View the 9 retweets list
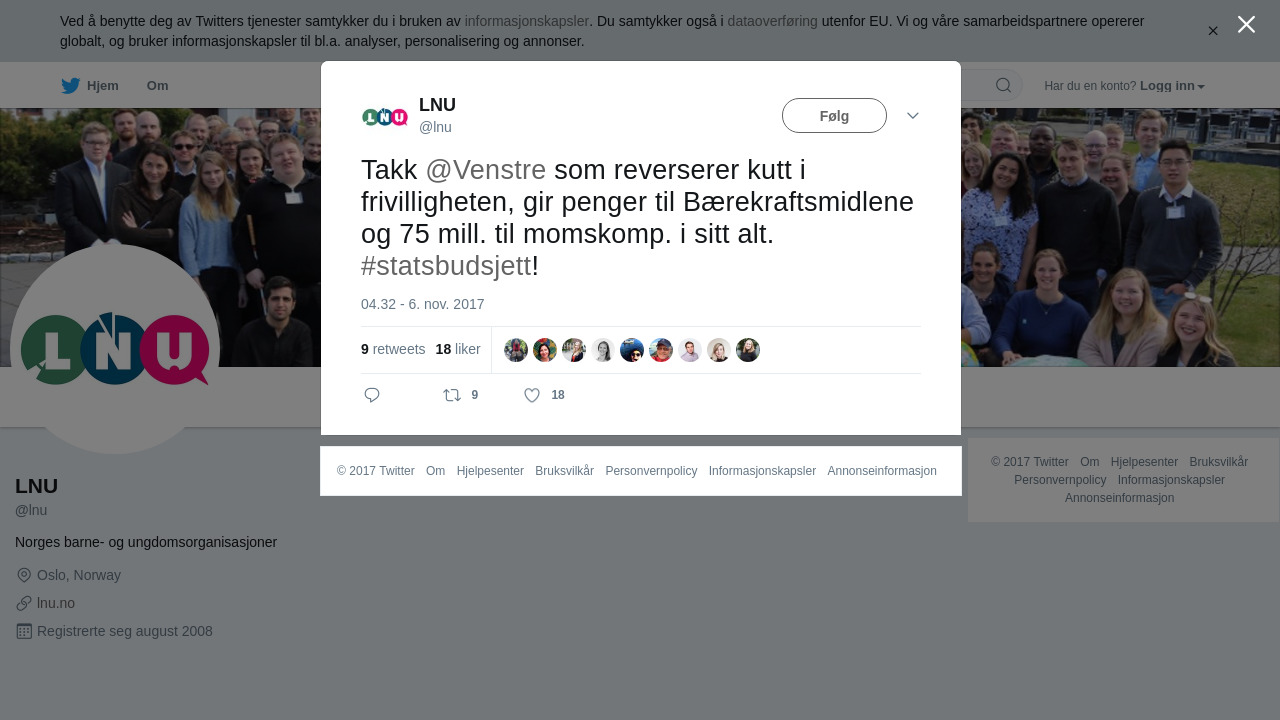This screenshot has width=1280, height=720. click(393, 349)
